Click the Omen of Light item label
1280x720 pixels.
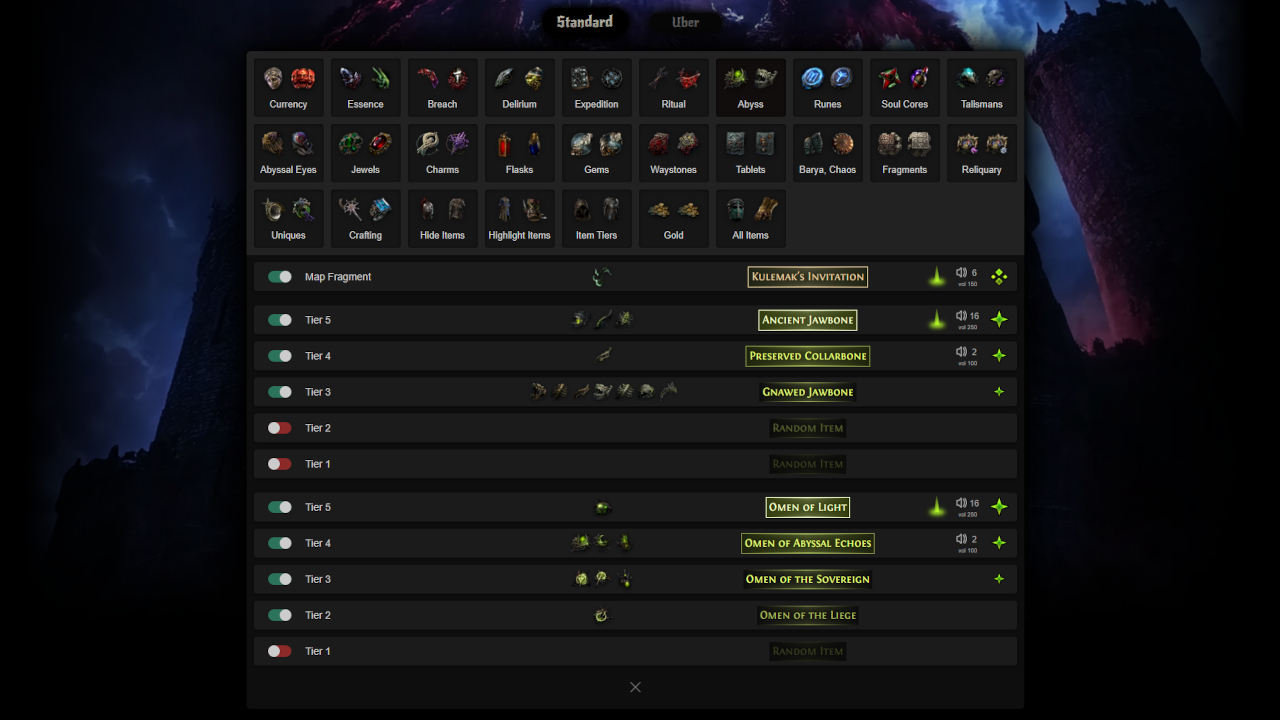808,507
